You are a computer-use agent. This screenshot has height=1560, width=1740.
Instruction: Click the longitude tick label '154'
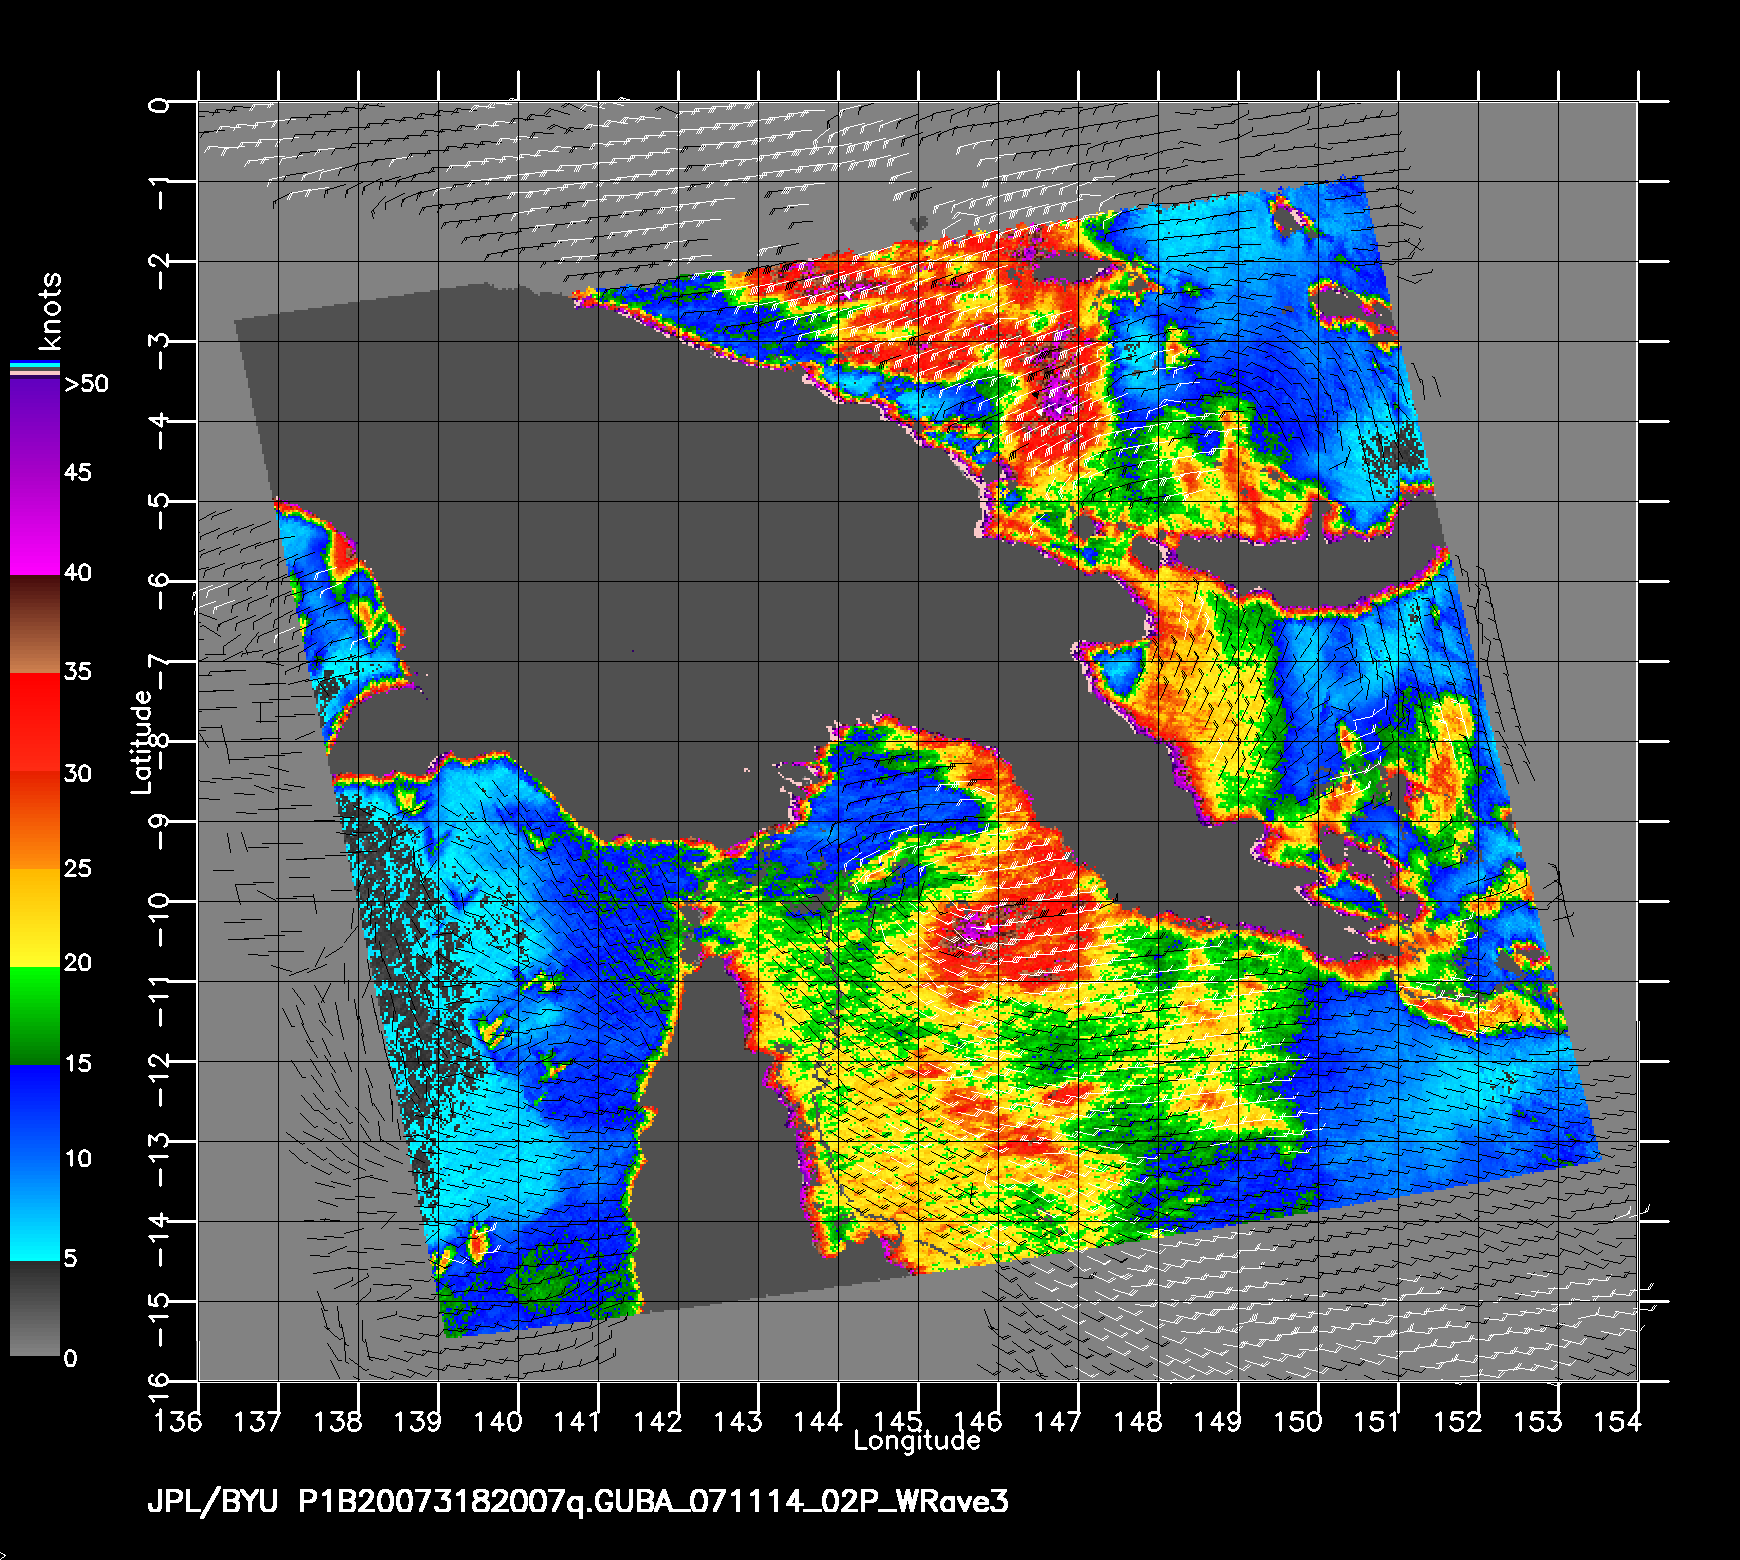(x=1617, y=1420)
